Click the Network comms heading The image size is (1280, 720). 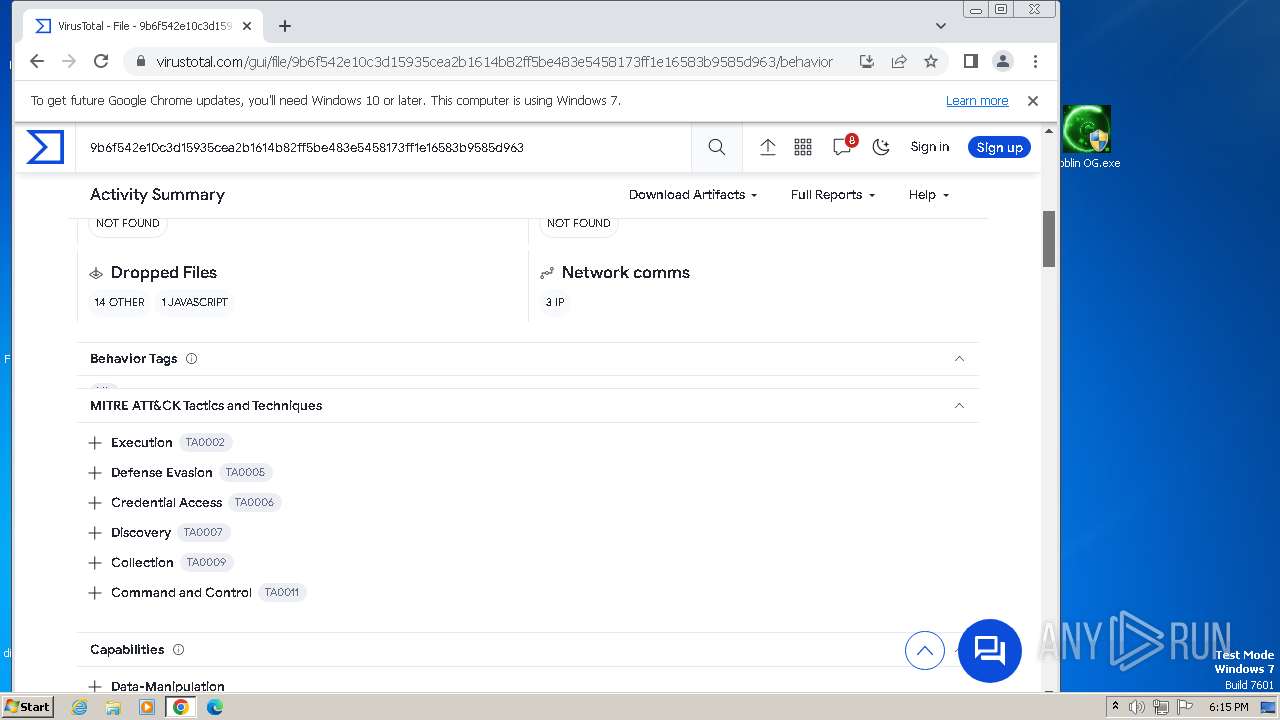[626, 272]
